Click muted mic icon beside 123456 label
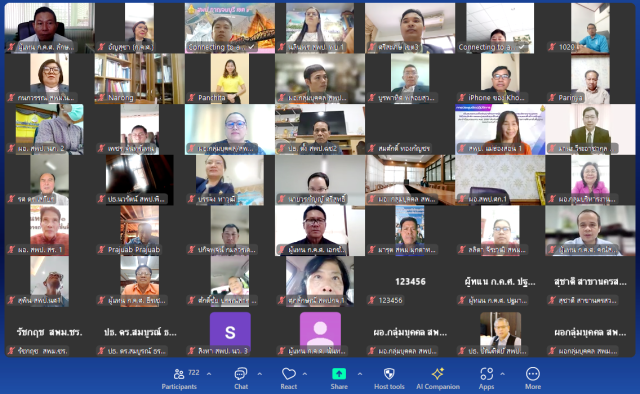Screen dimensions: 640x394 pyautogui.click(x=371, y=300)
